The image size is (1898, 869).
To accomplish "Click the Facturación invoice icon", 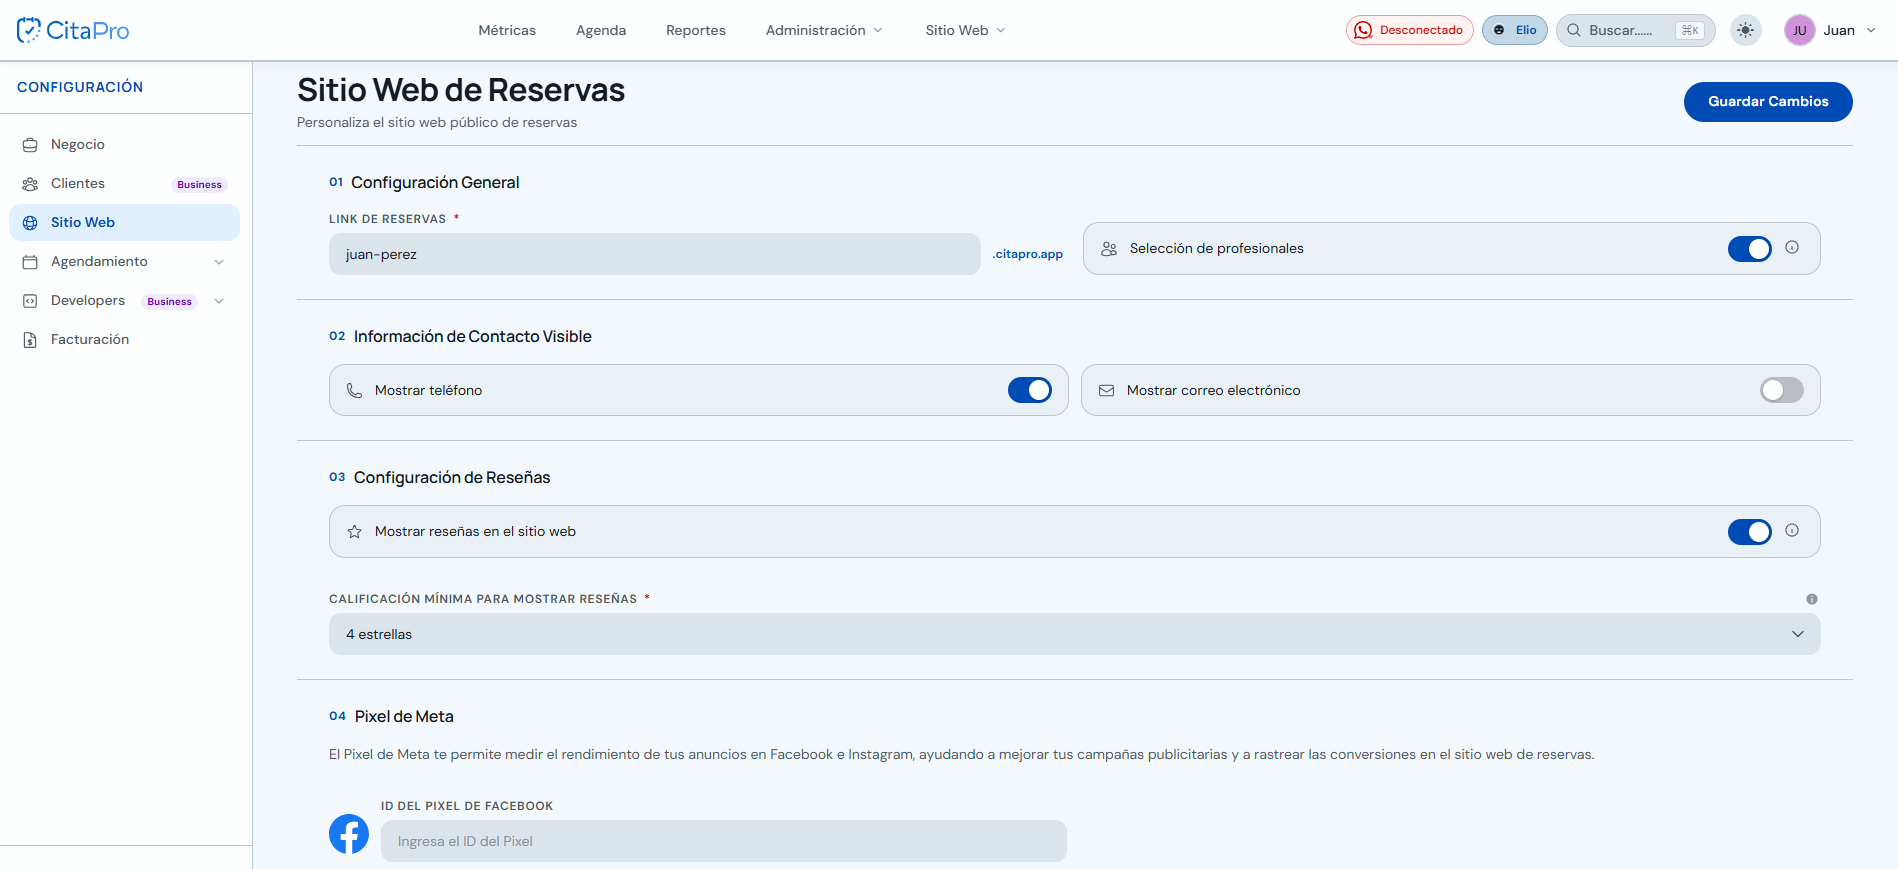I will pyautogui.click(x=30, y=340).
